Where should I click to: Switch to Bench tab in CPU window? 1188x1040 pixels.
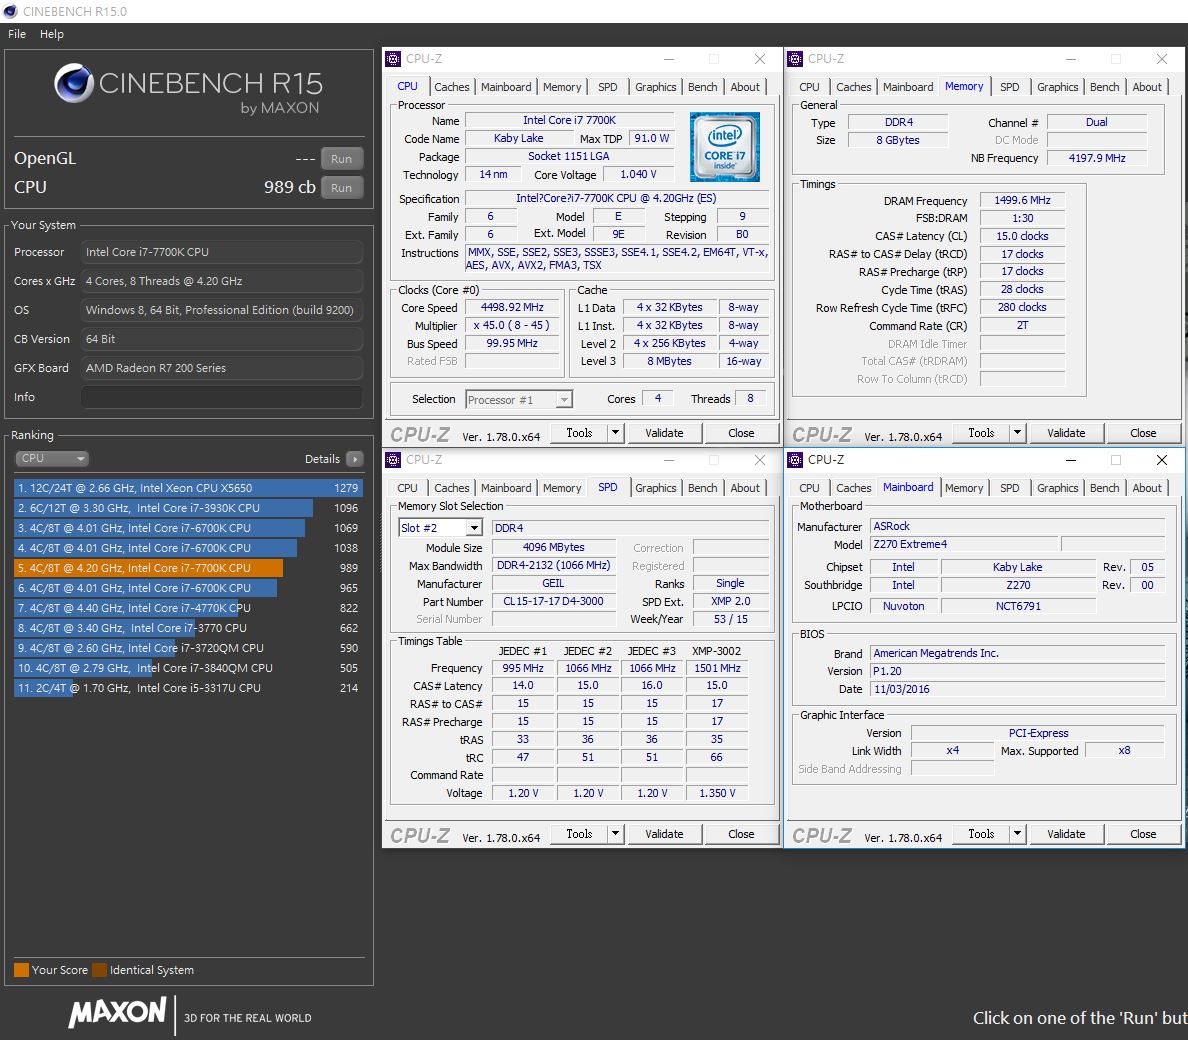point(702,87)
